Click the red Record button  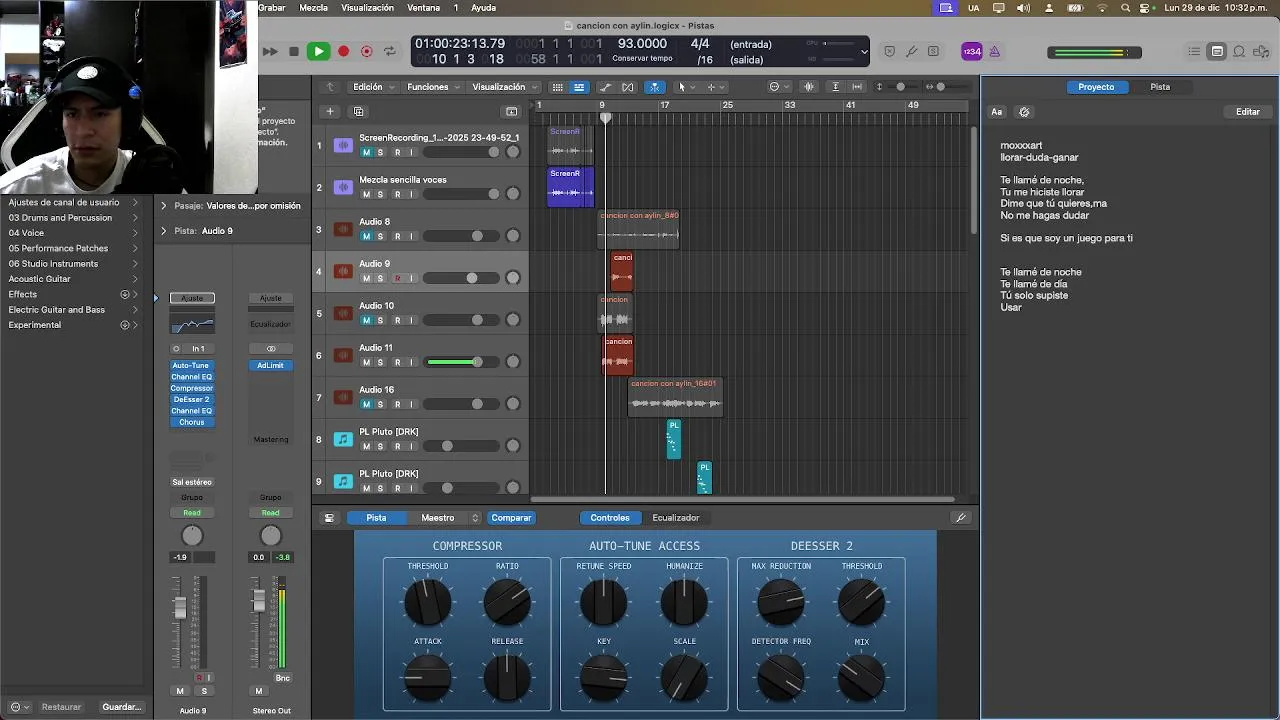click(x=343, y=51)
